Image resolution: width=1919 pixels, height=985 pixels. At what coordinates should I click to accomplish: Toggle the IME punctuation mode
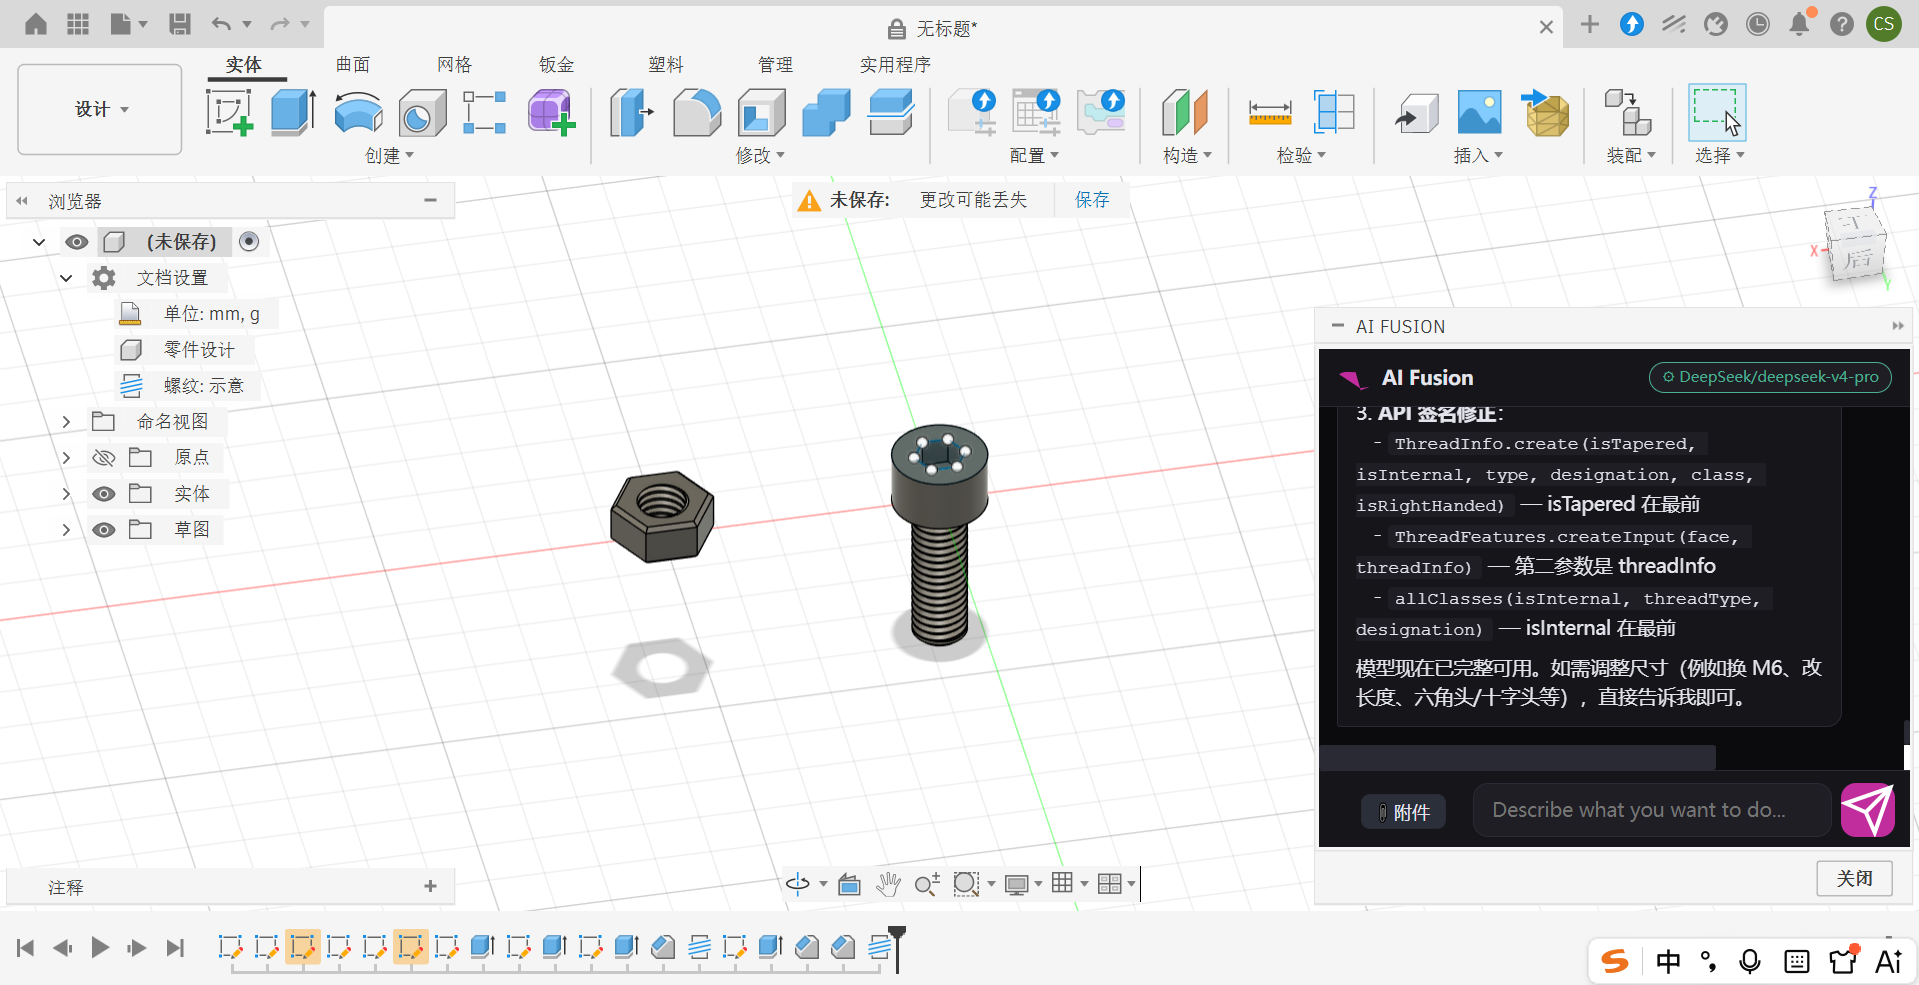click(x=1709, y=962)
